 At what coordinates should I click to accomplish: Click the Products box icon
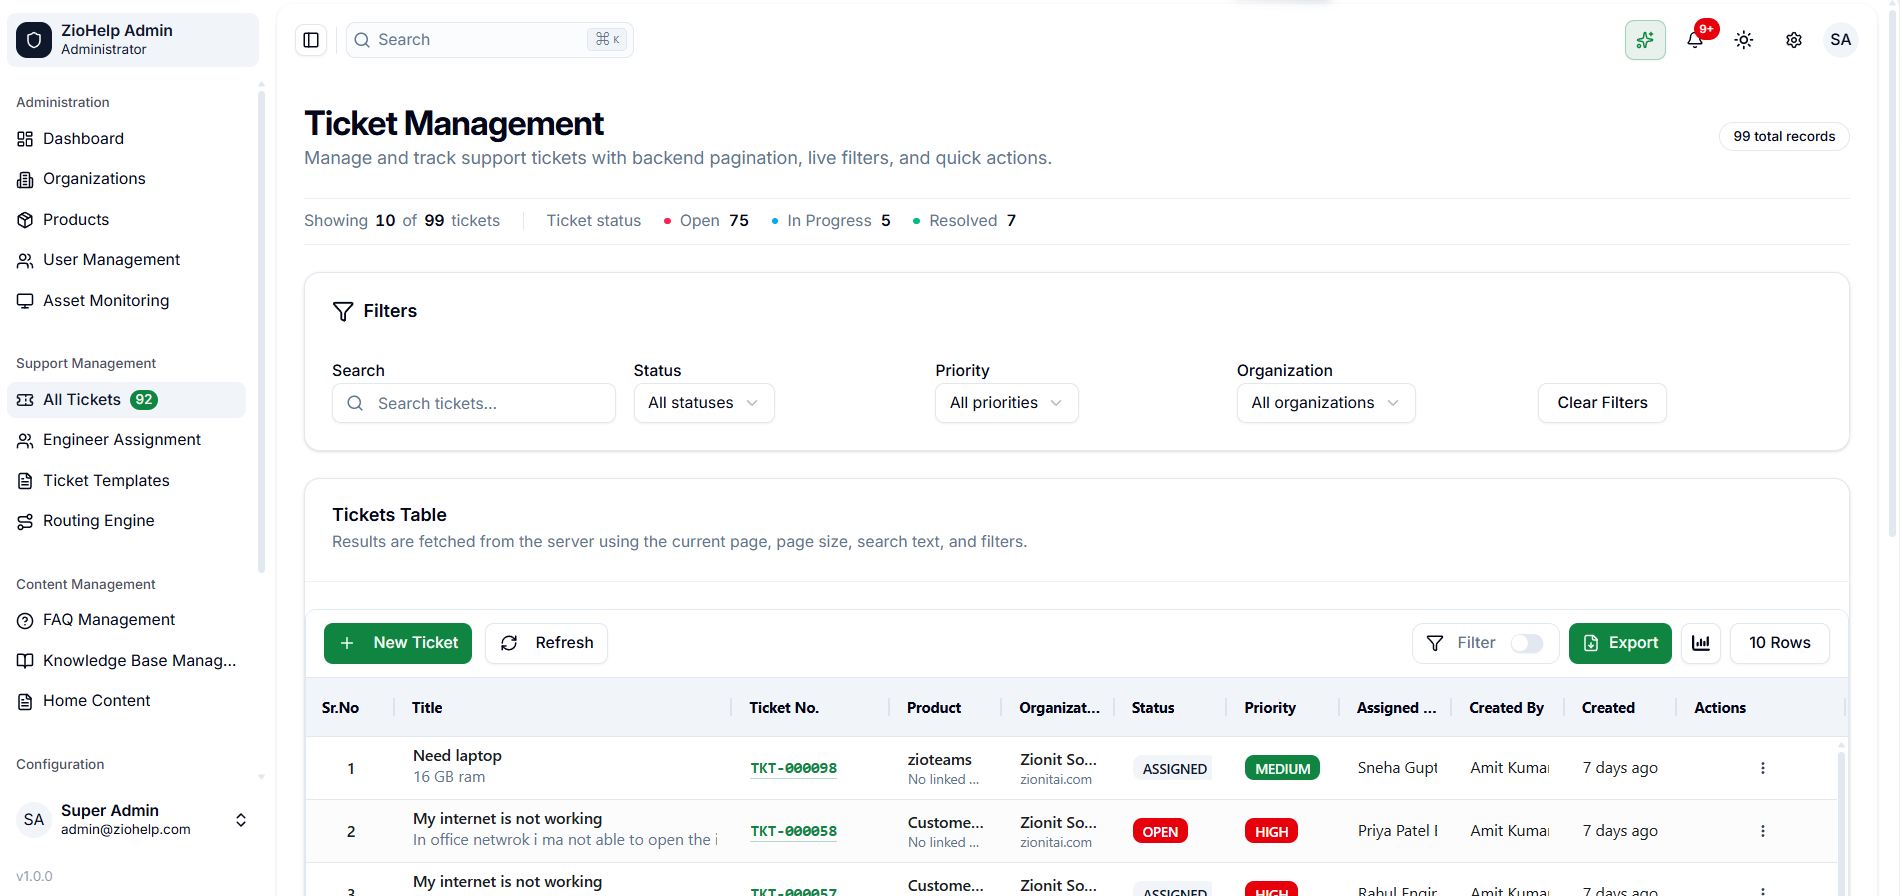pos(25,220)
